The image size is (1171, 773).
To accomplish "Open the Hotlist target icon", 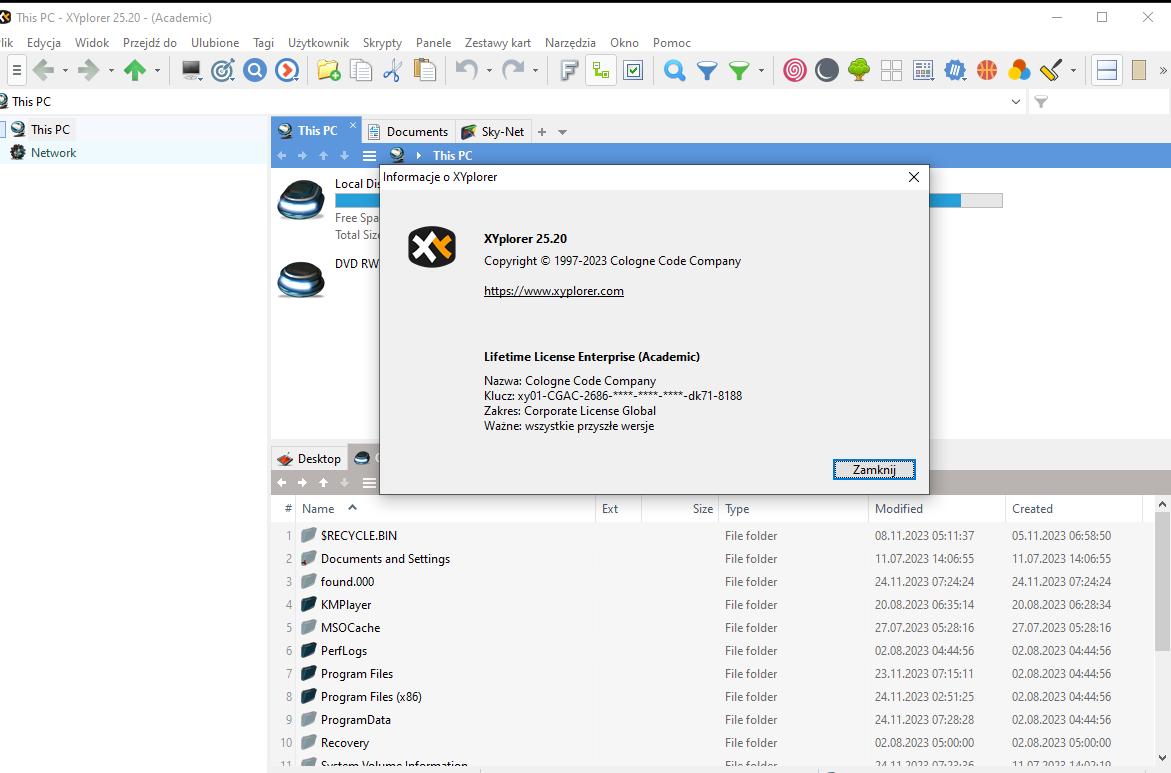I will 223,71.
